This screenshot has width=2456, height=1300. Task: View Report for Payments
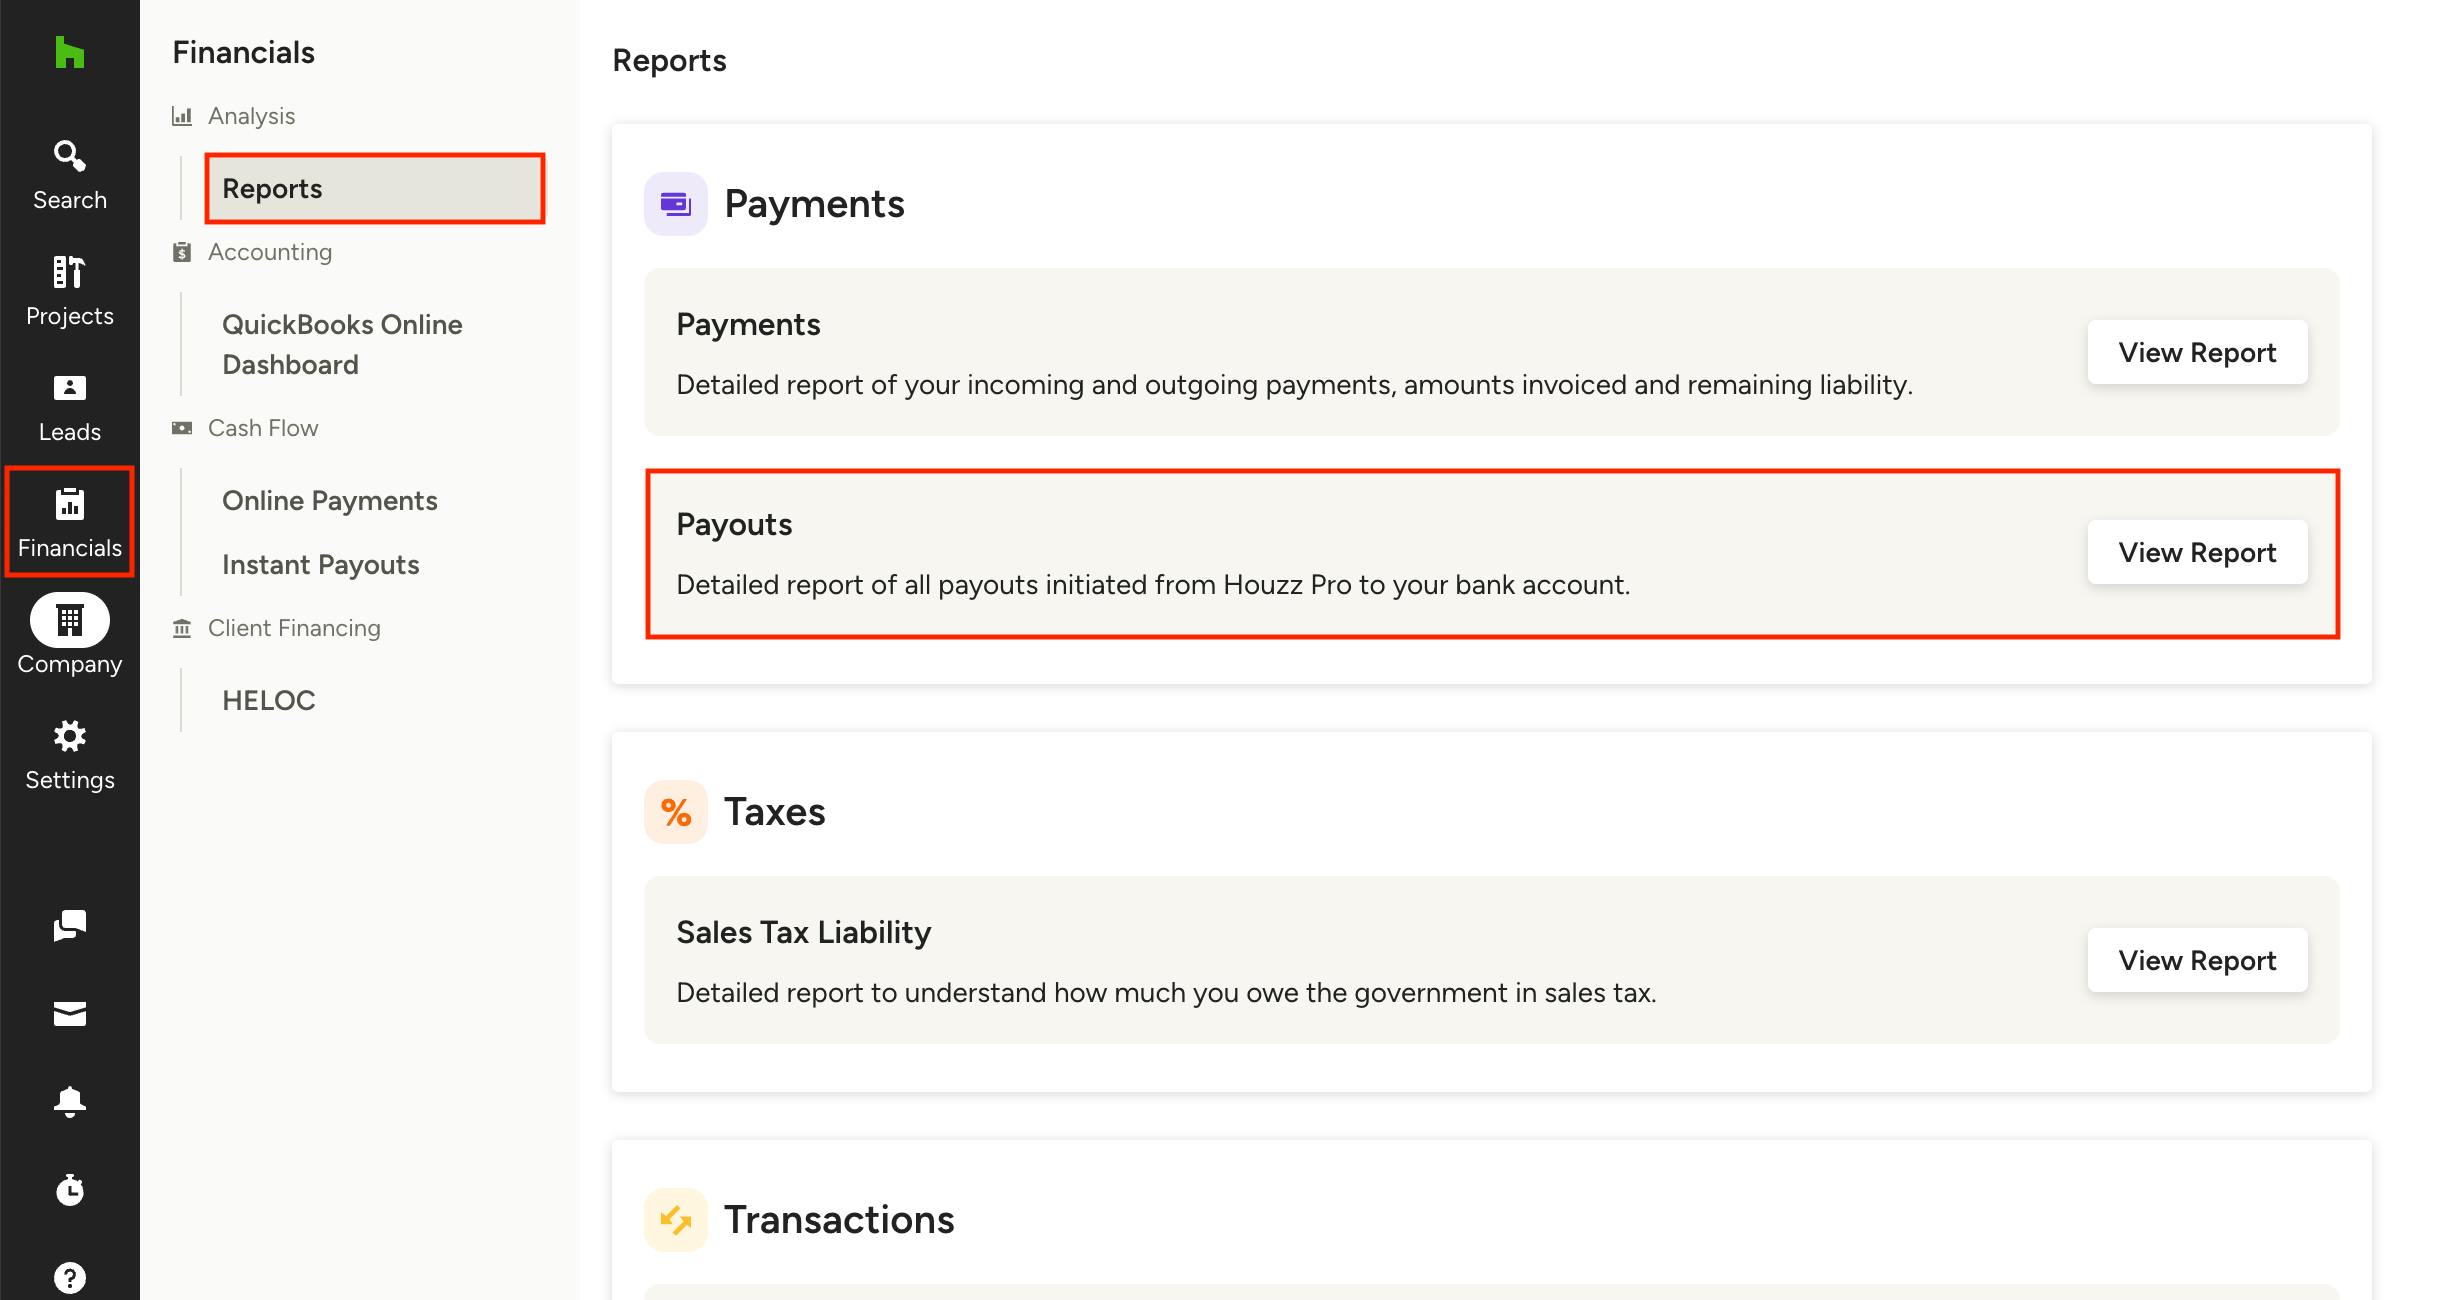point(2197,352)
